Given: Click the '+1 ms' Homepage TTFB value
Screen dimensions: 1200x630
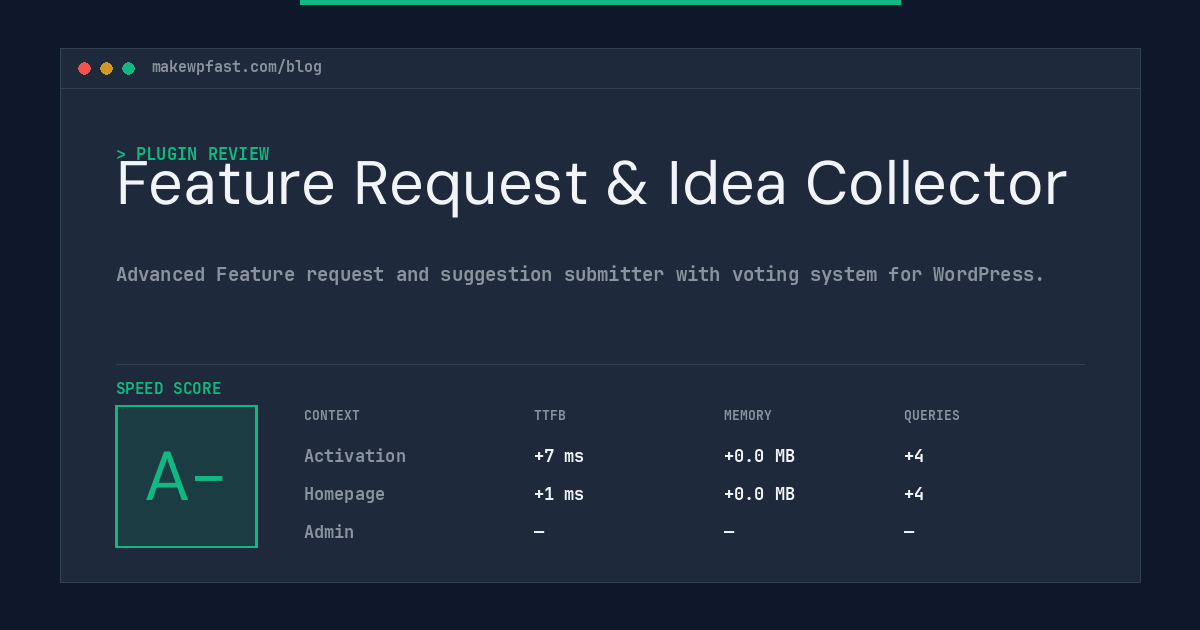Looking at the screenshot, I should point(559,494).
